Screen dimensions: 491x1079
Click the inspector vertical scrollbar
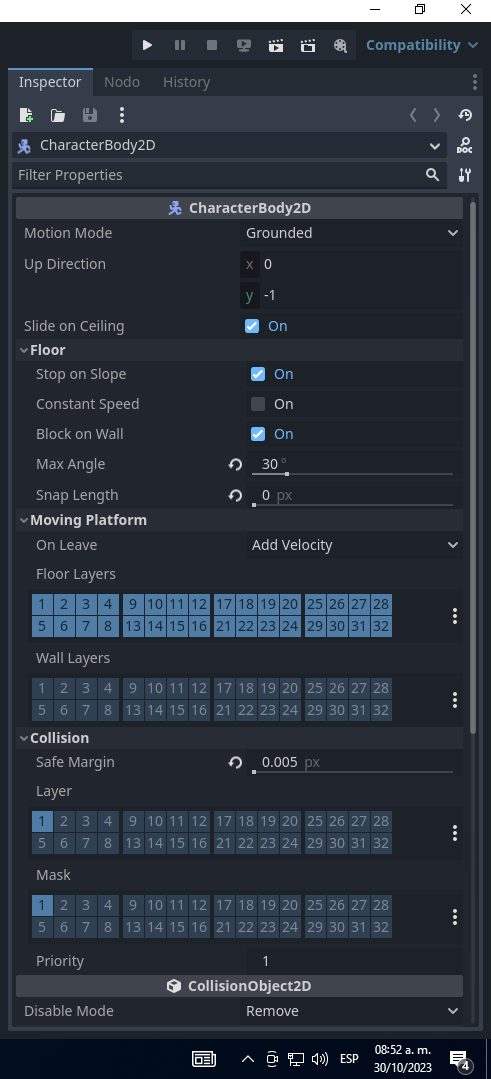(x=472, y=468)
